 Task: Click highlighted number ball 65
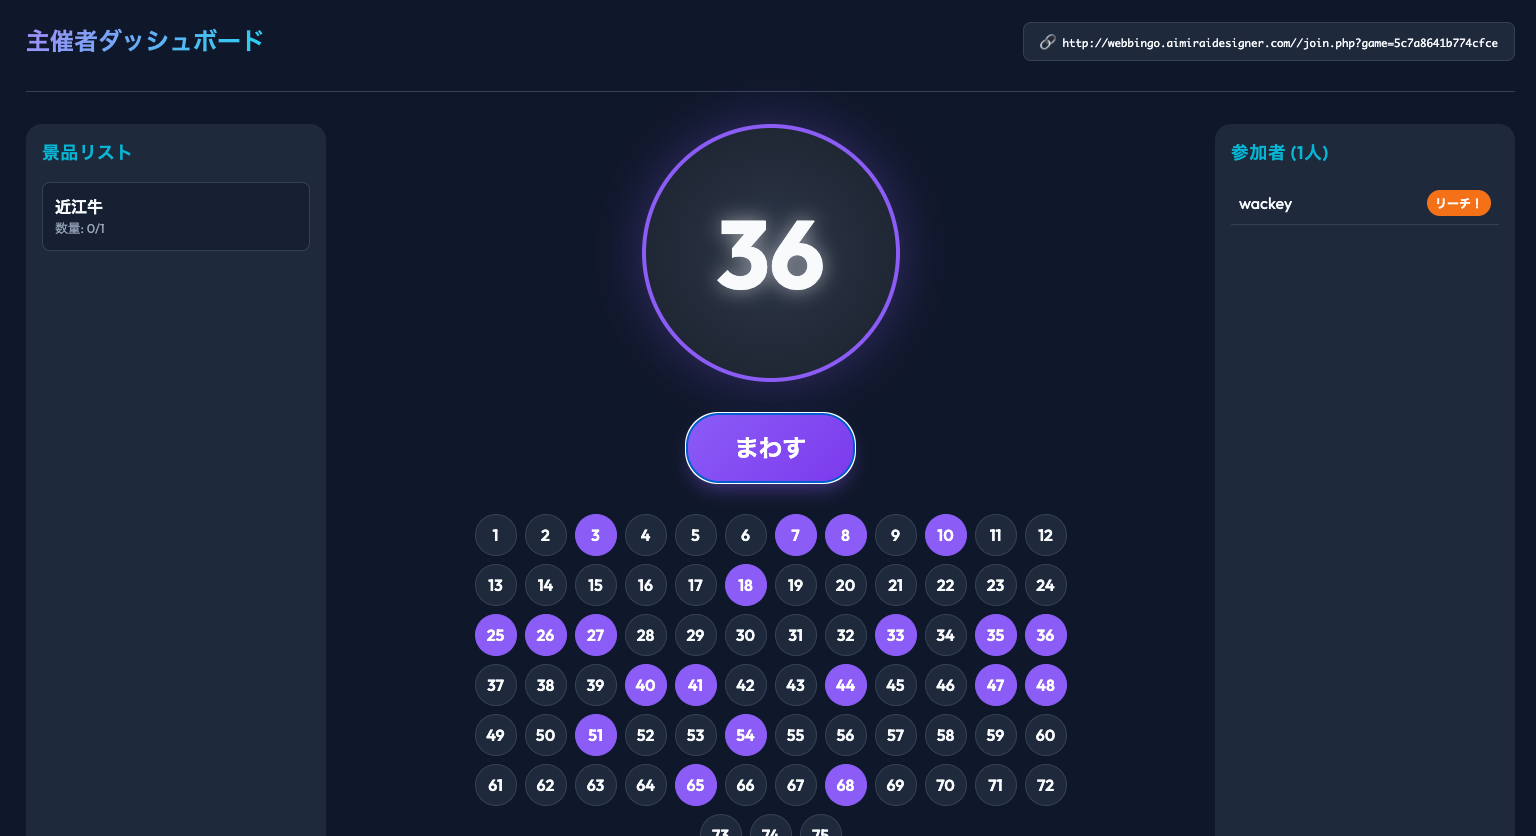(x=696, y=785)
